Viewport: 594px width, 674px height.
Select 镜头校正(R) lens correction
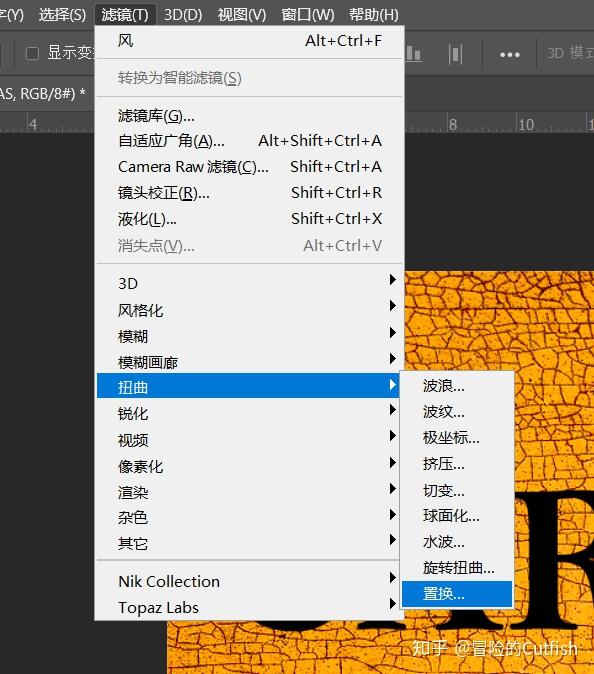tap(249, 193)
